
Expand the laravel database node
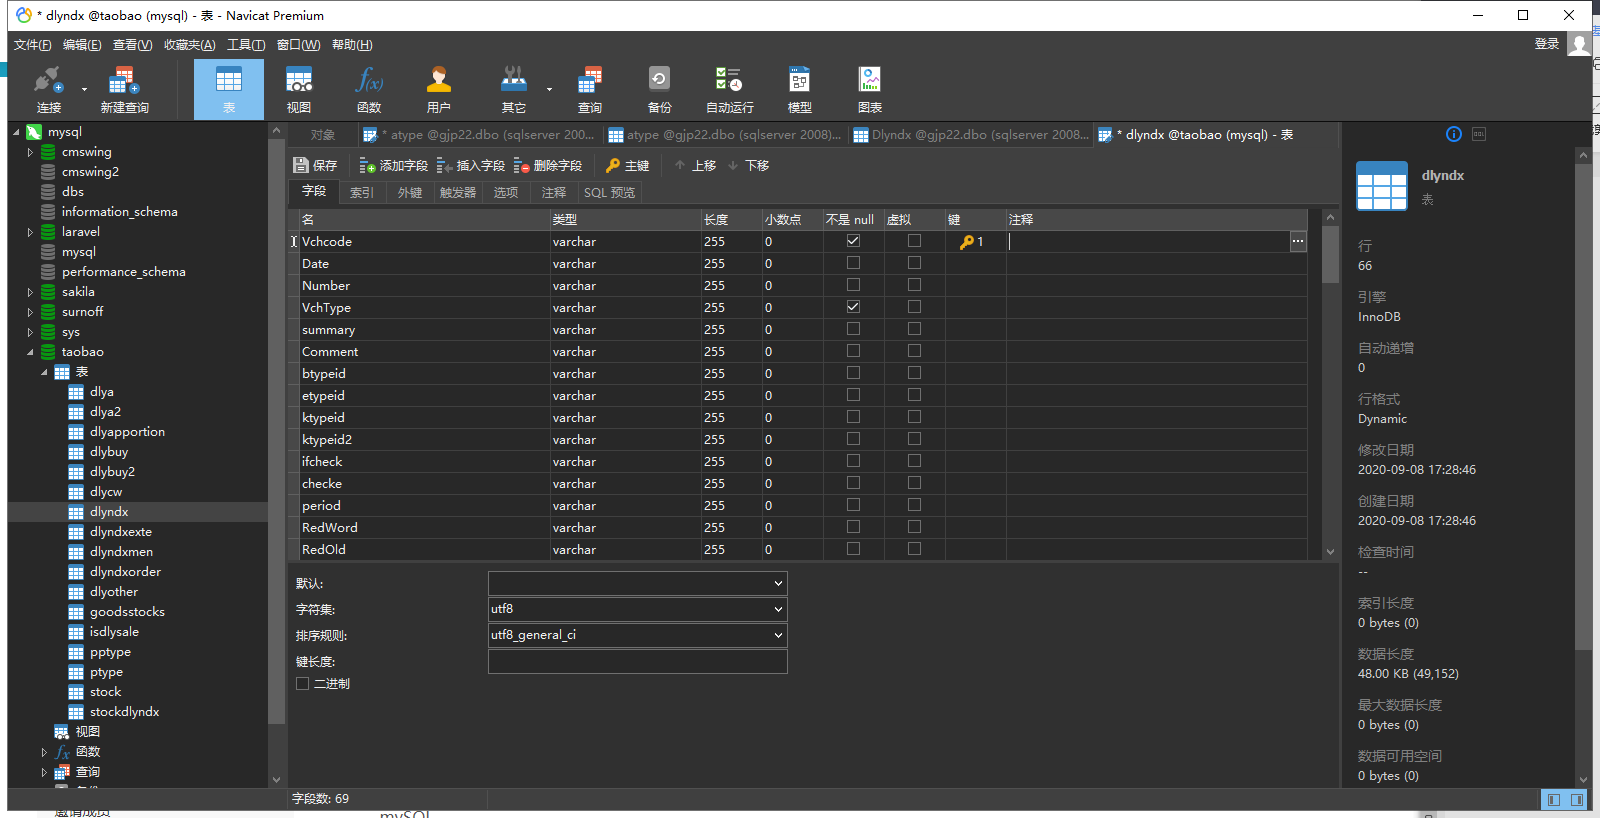pos(30,232)
